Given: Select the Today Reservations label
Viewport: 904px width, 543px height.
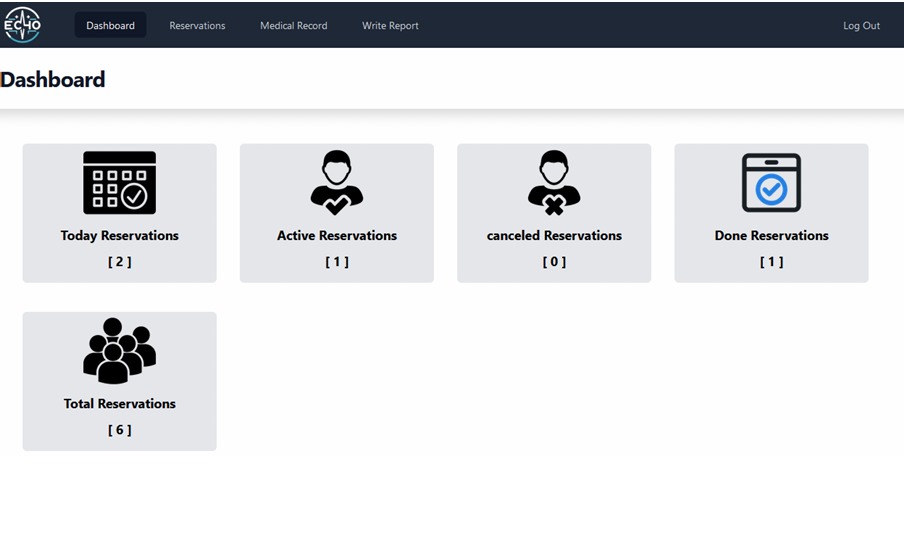Looking at the screenshot, I should 119,235.
